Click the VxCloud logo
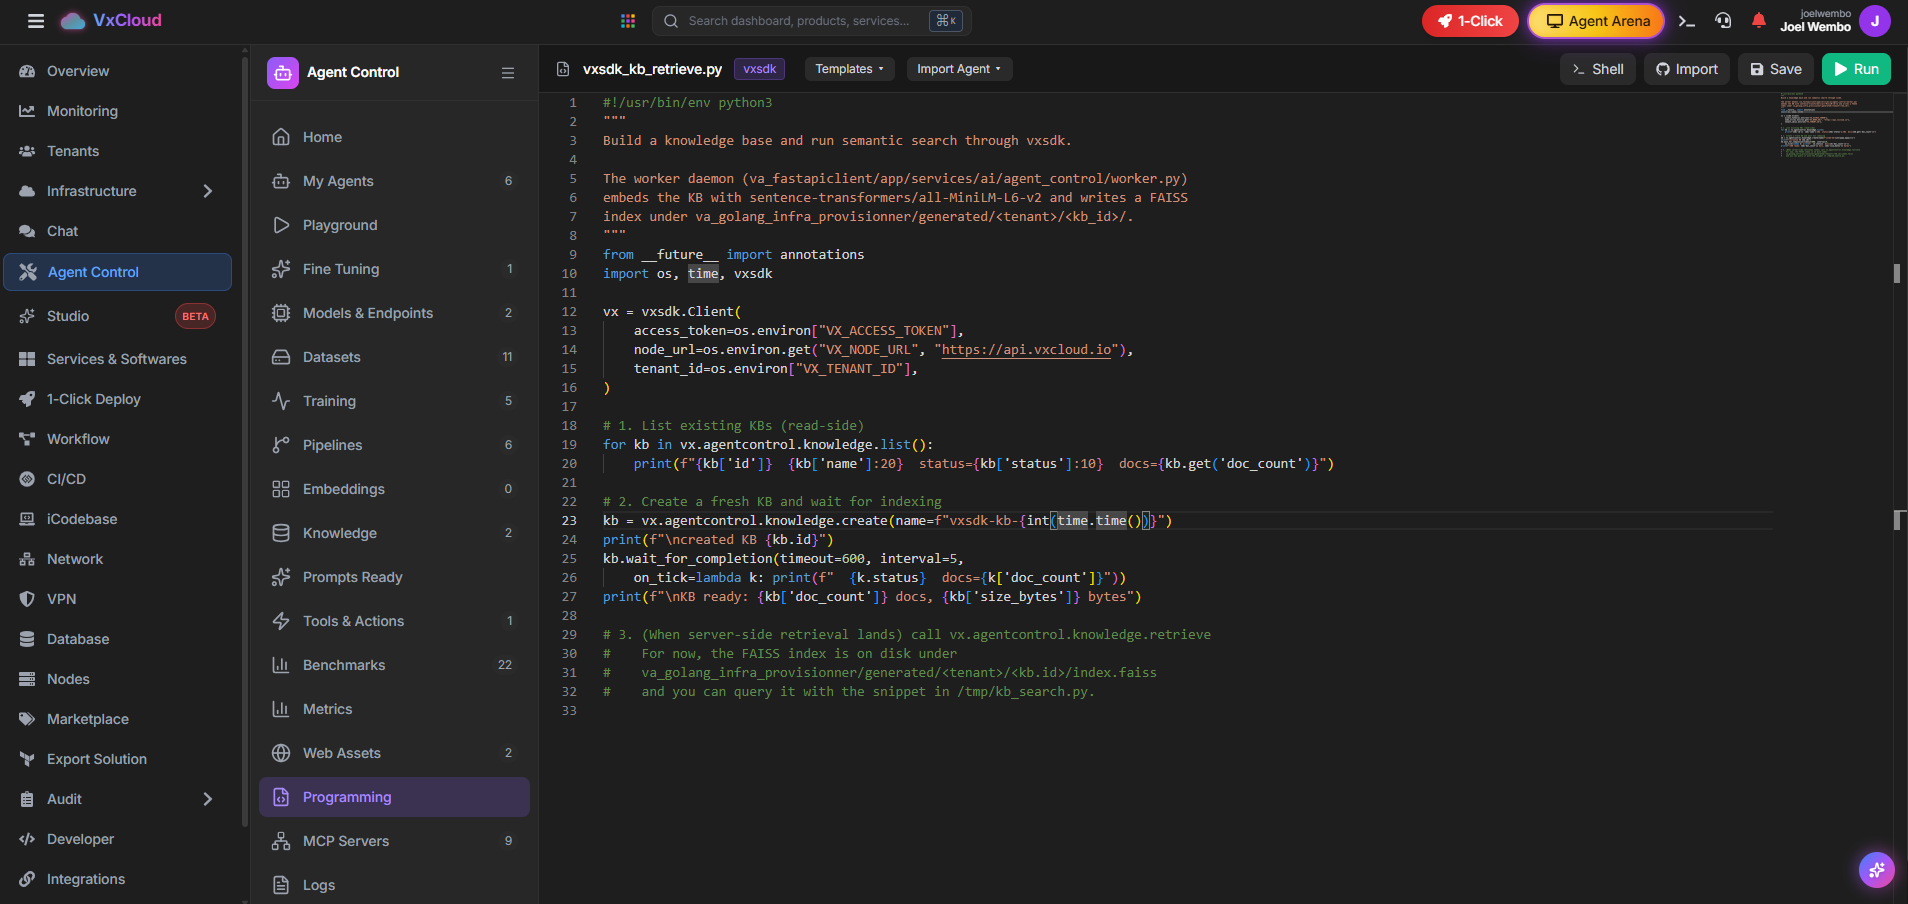 (111, 21)
